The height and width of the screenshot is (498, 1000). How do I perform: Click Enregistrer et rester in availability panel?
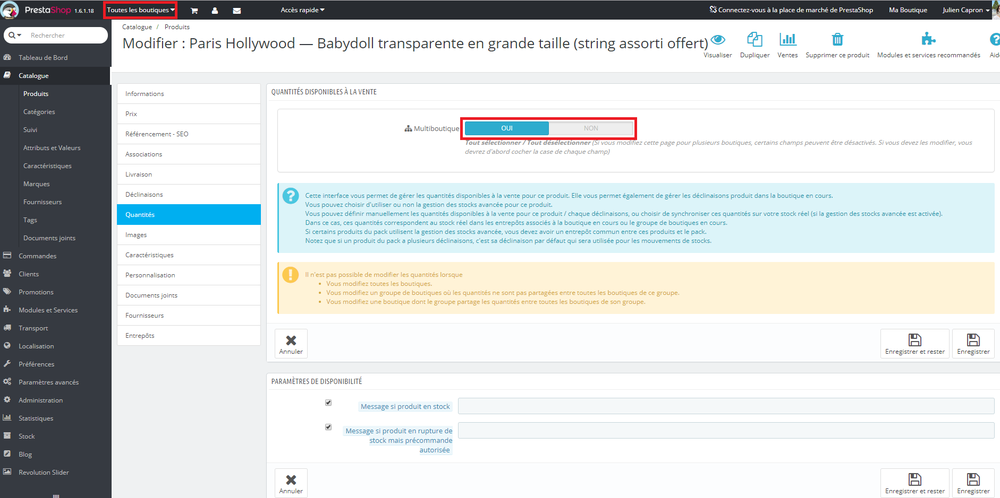tap(915, 483)
